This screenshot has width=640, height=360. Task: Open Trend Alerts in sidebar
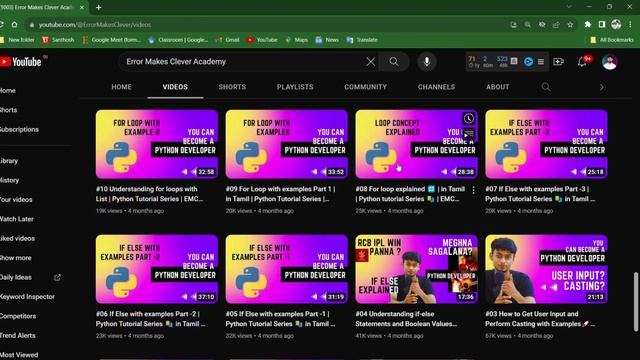pos(18,336)
